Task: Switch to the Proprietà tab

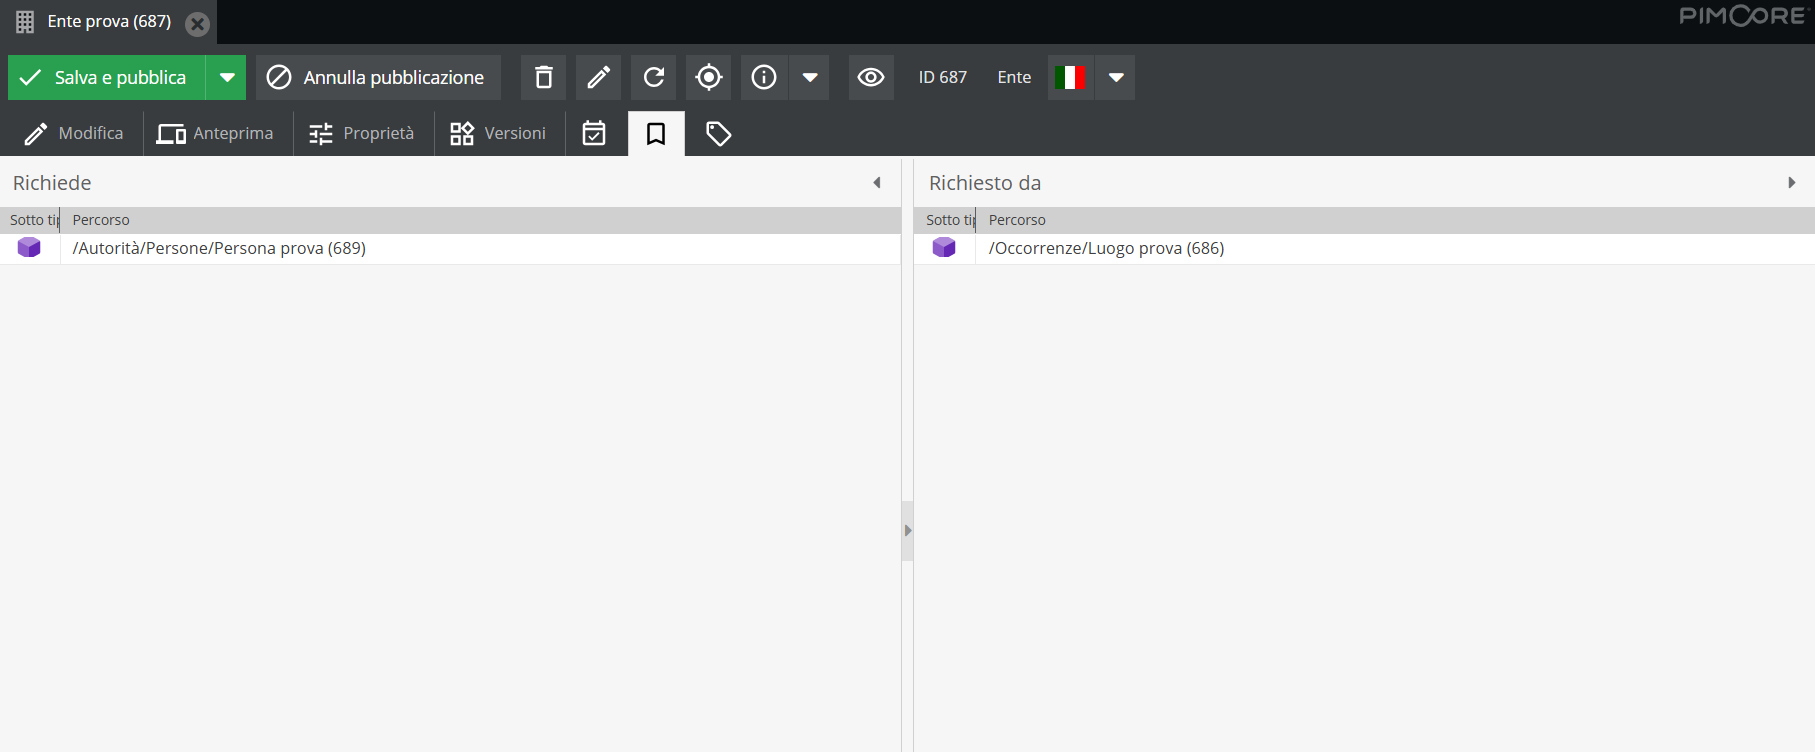Action: (x=362, y=133)
